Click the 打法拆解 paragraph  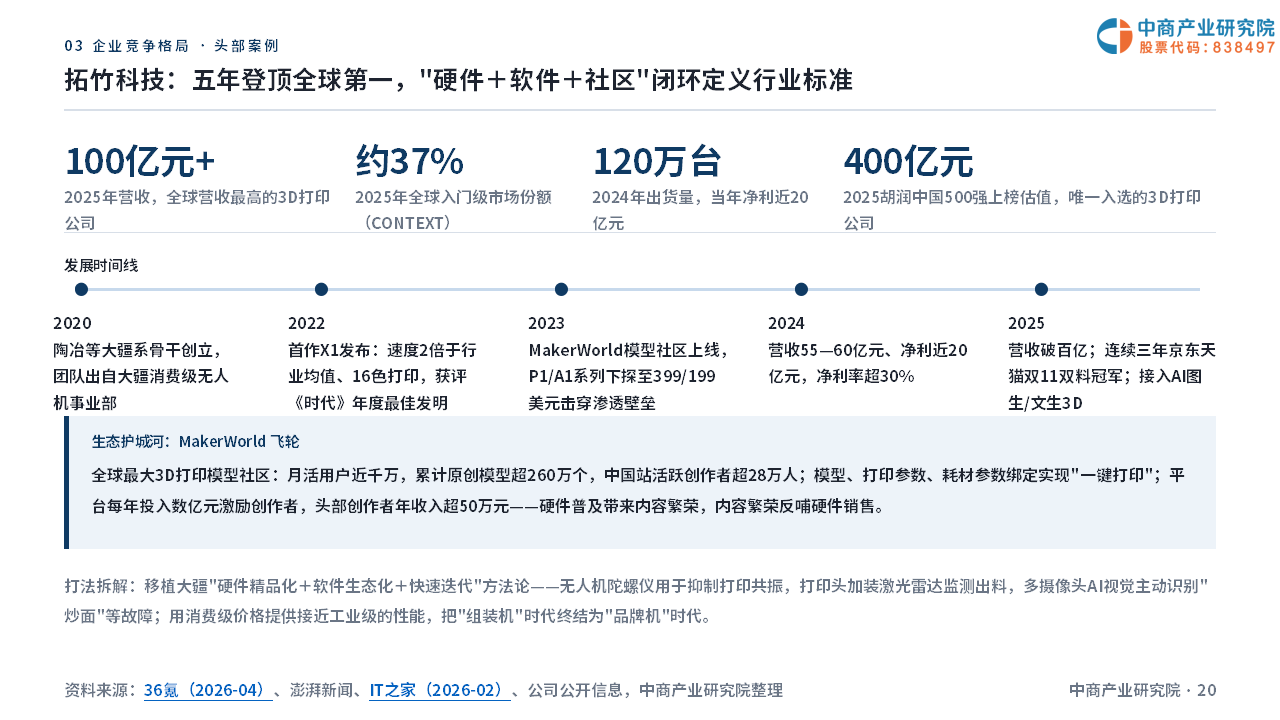[x=637, y=600]
